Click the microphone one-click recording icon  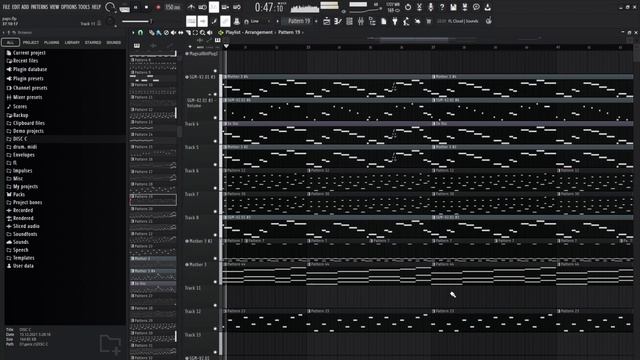[x=430, y=7]
